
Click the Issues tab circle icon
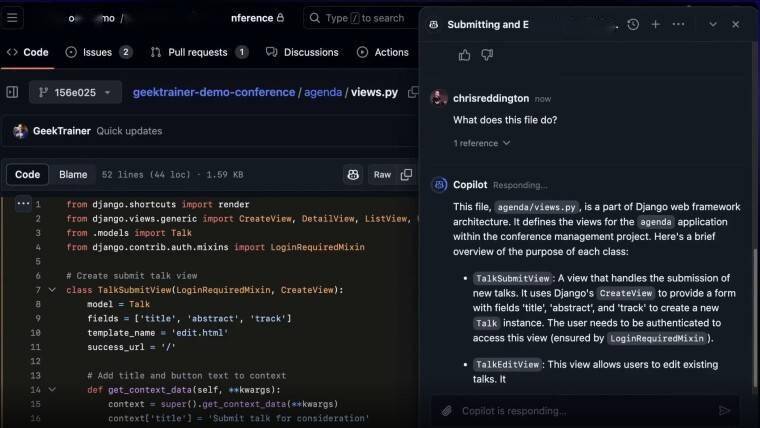pyautogui.click(x=71, y=52)
